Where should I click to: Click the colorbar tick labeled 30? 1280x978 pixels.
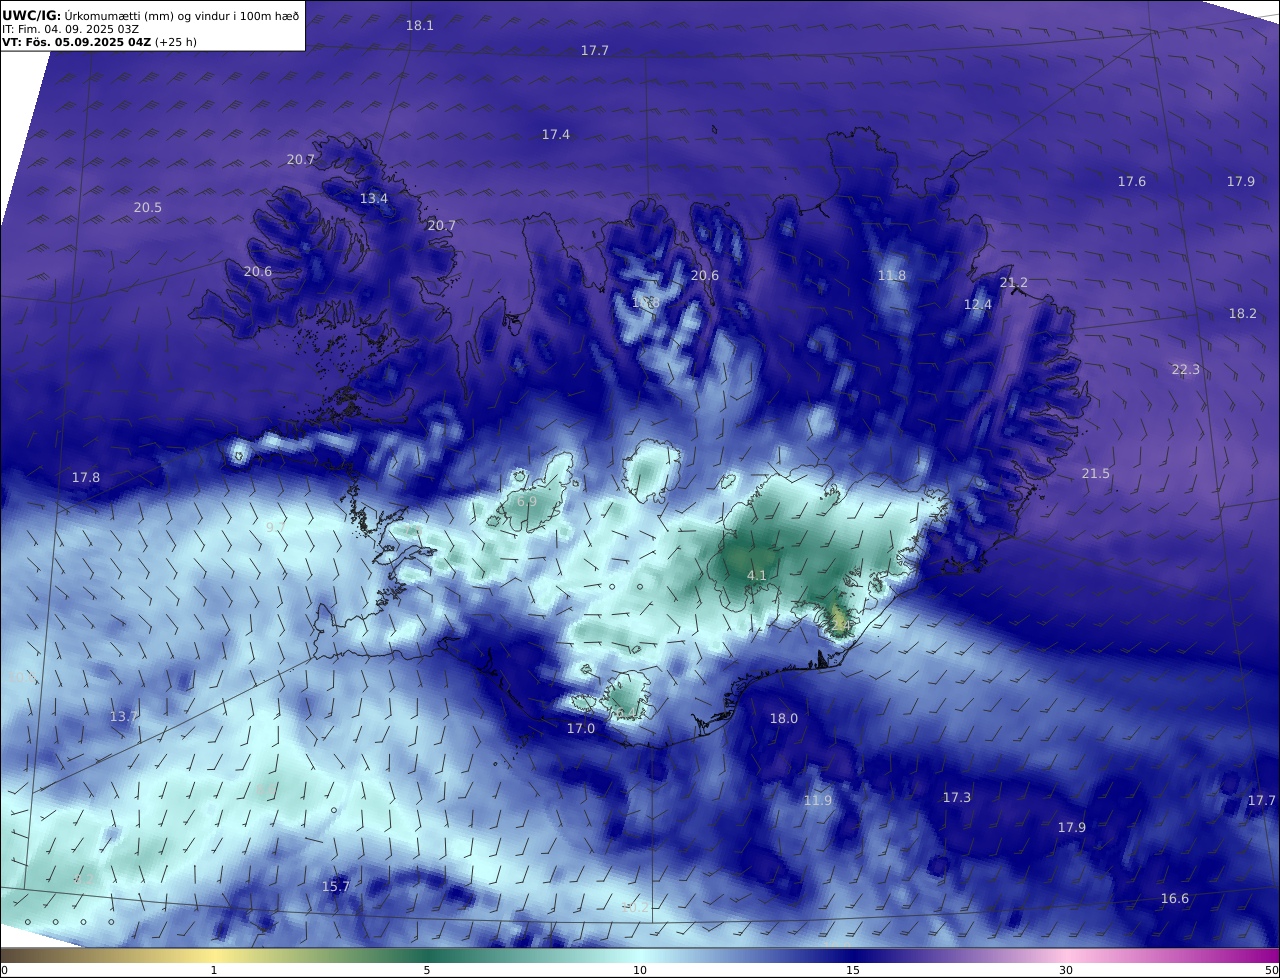[1066, 970]
